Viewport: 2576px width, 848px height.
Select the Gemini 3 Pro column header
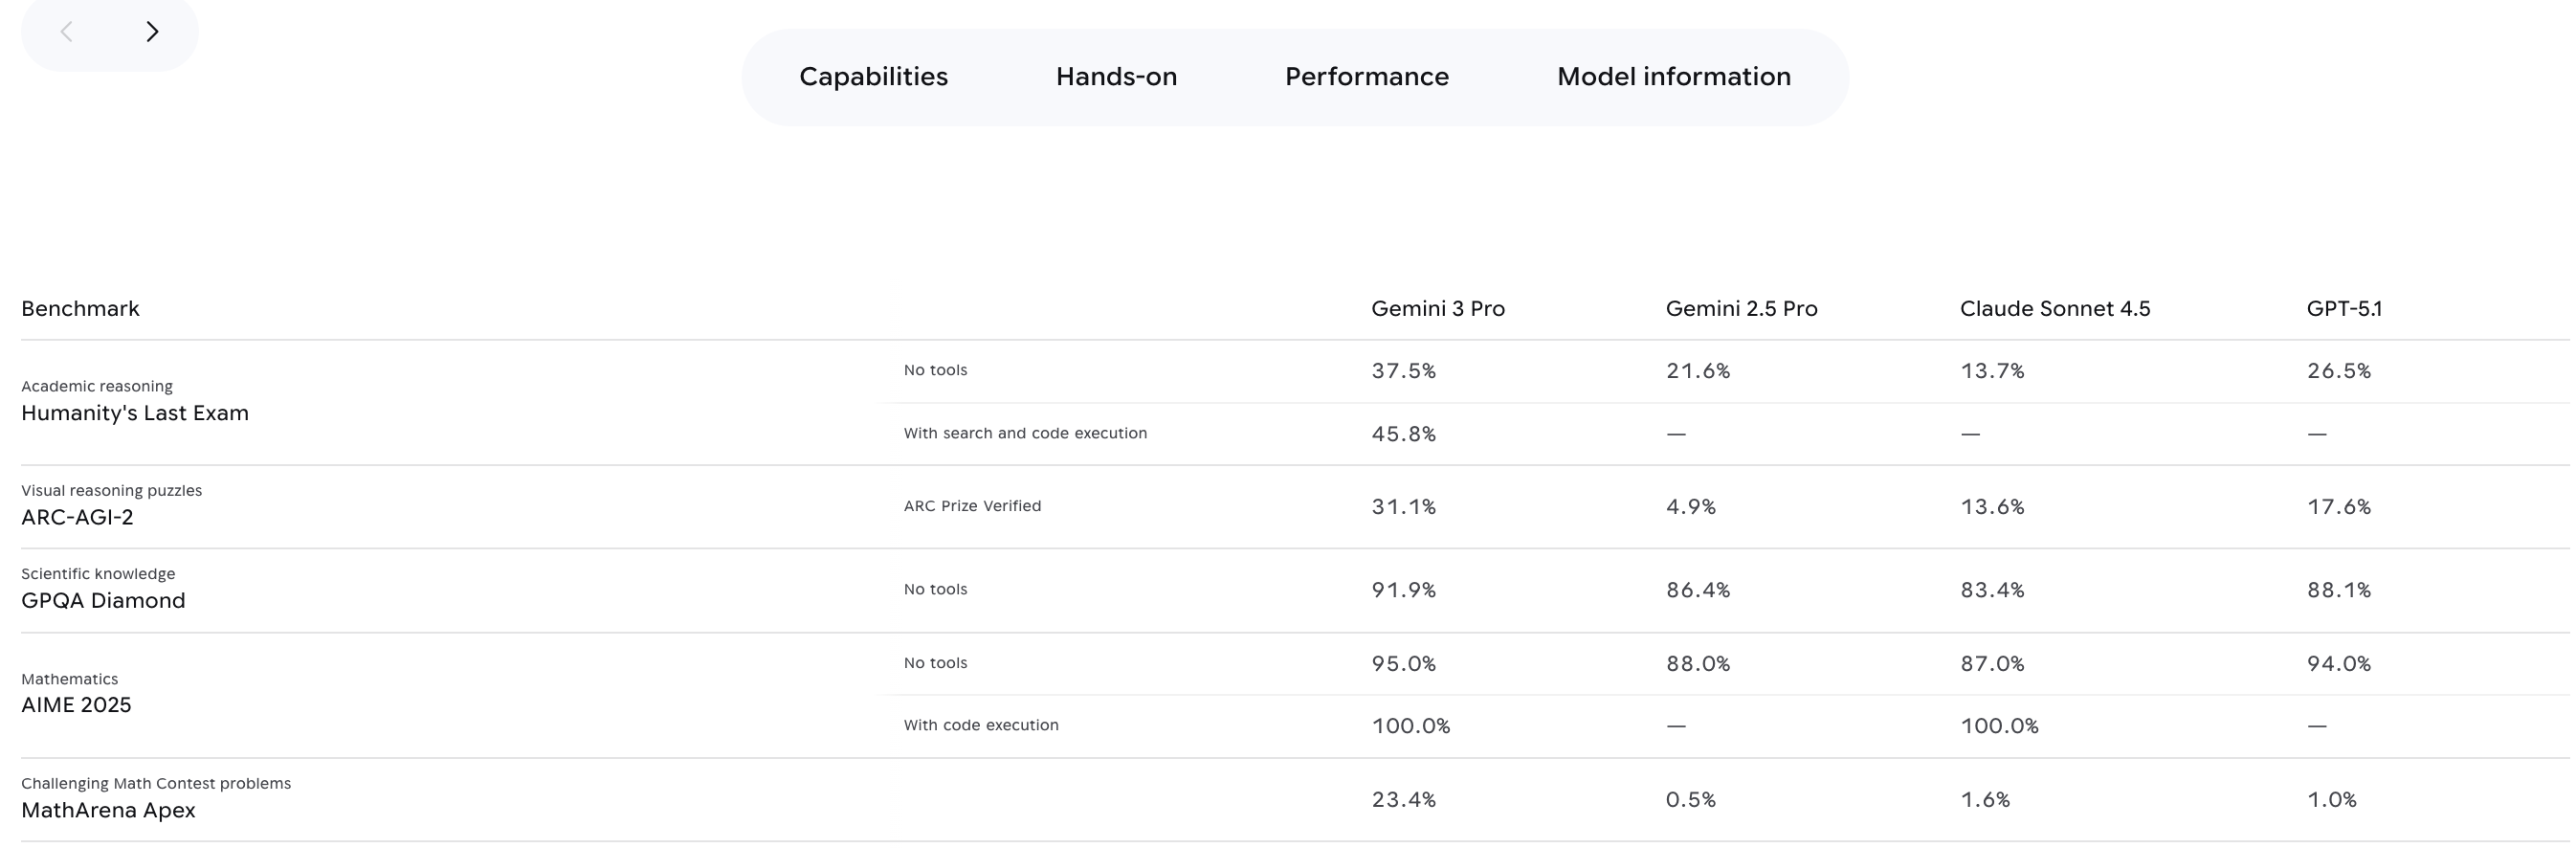click(1437, 308)
